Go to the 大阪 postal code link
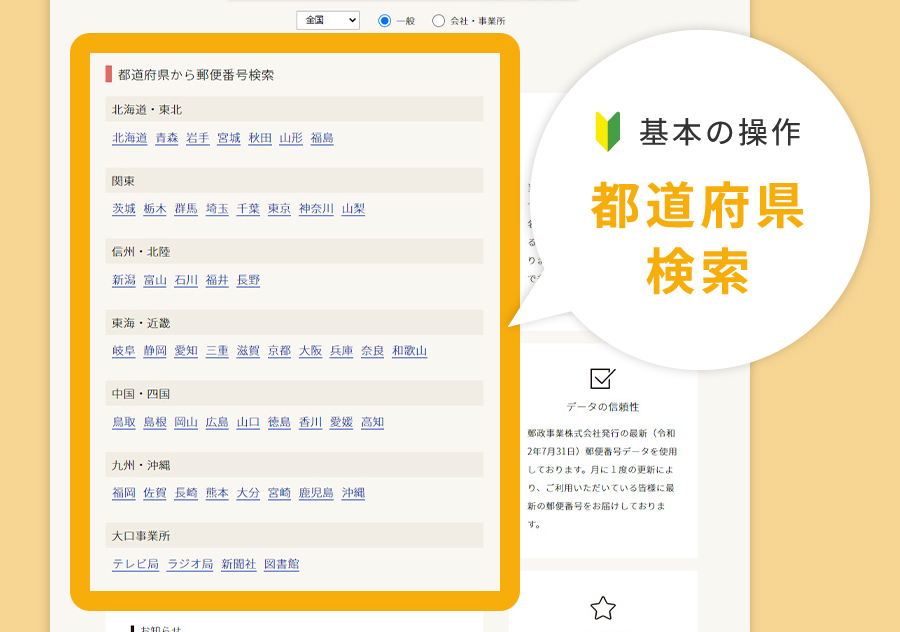 pyautogui.click(x=310, y=351)
